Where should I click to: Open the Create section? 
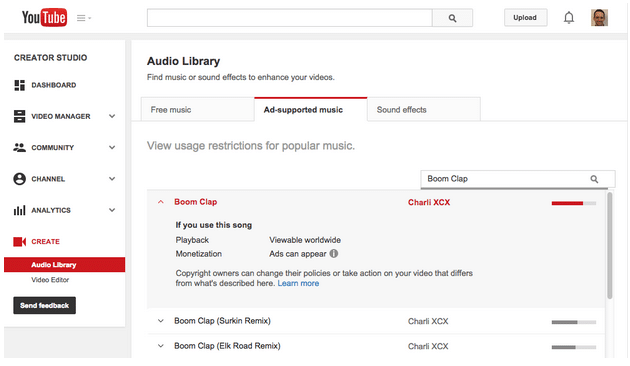tap(45, 242)
